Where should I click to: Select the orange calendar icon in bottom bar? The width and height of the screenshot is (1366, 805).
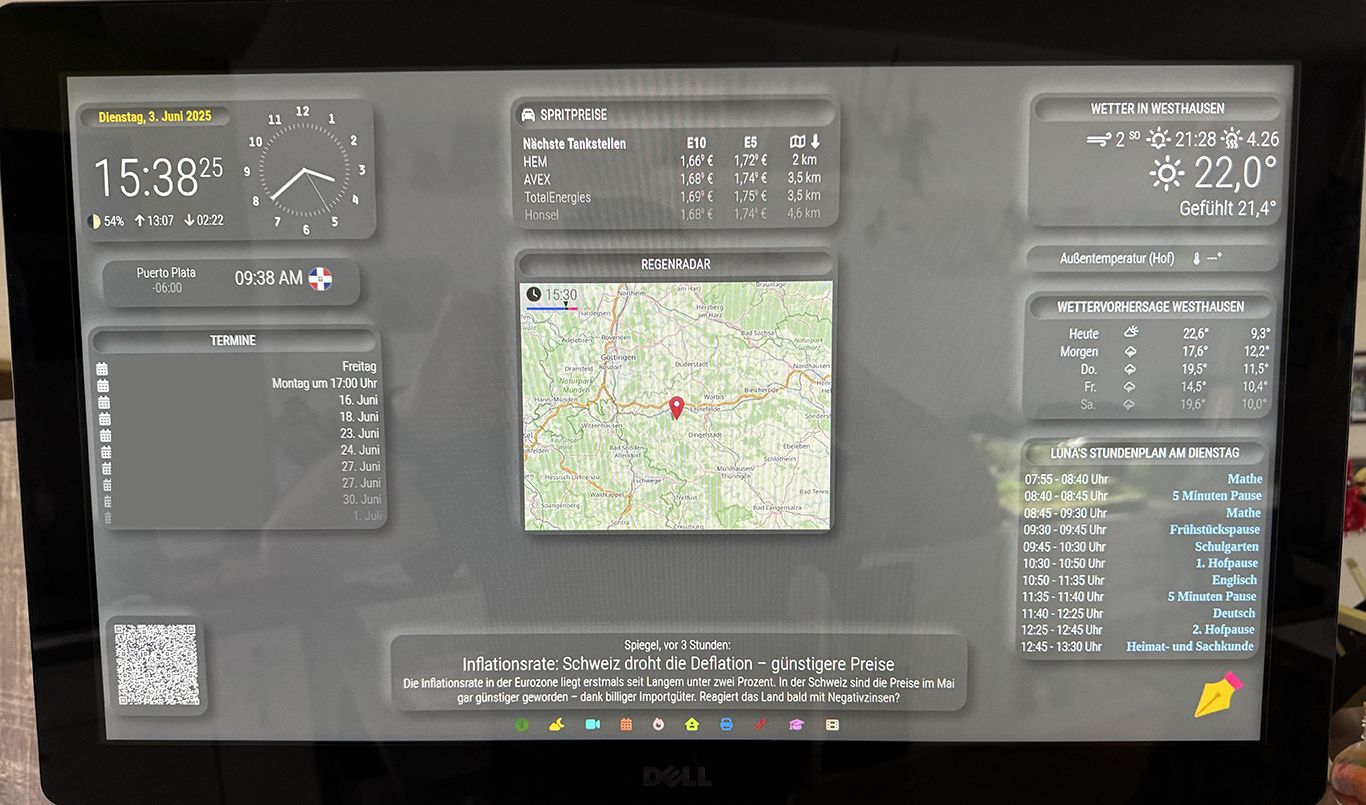click(x=626, y=724)
